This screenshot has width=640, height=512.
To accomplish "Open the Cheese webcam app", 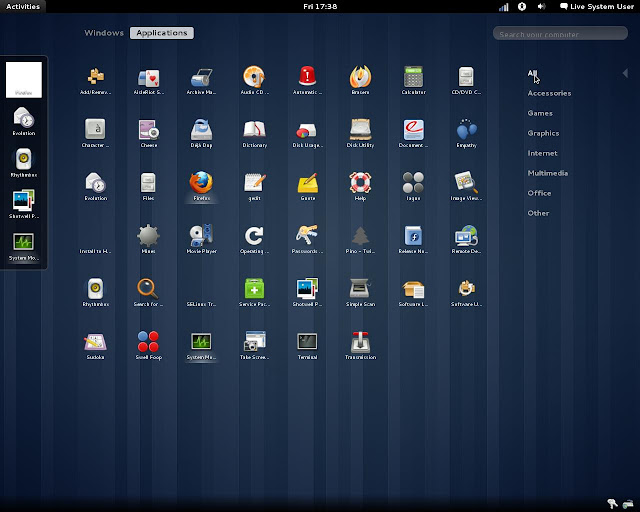I will (149, 129).
